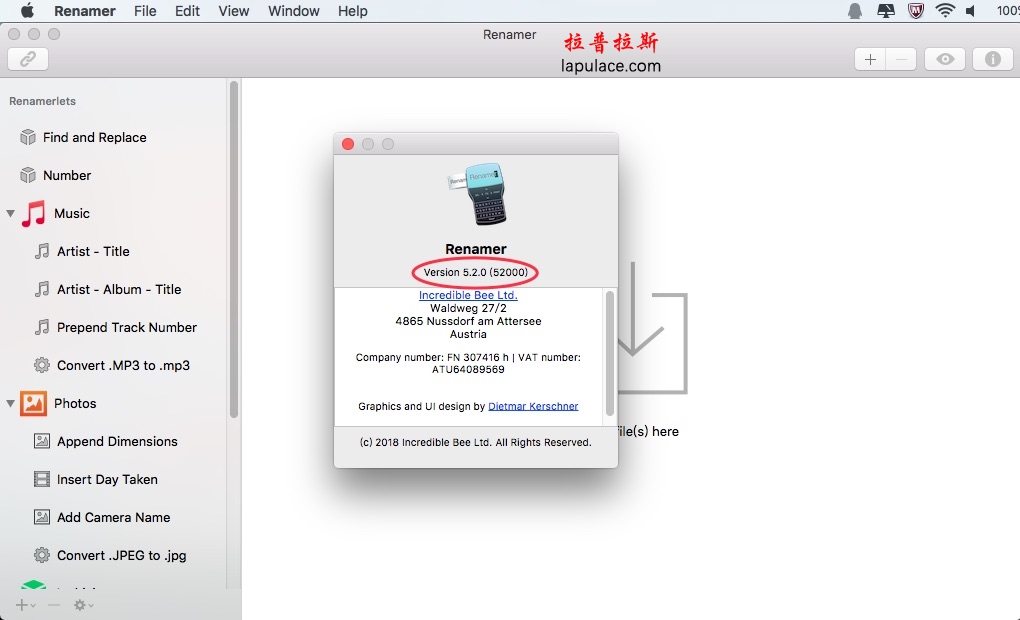Image resolution: width=1020 pixels, height=620 pixels.
Task: Click image icon beside Add Camera Name
Action: [x=42, y=517]
